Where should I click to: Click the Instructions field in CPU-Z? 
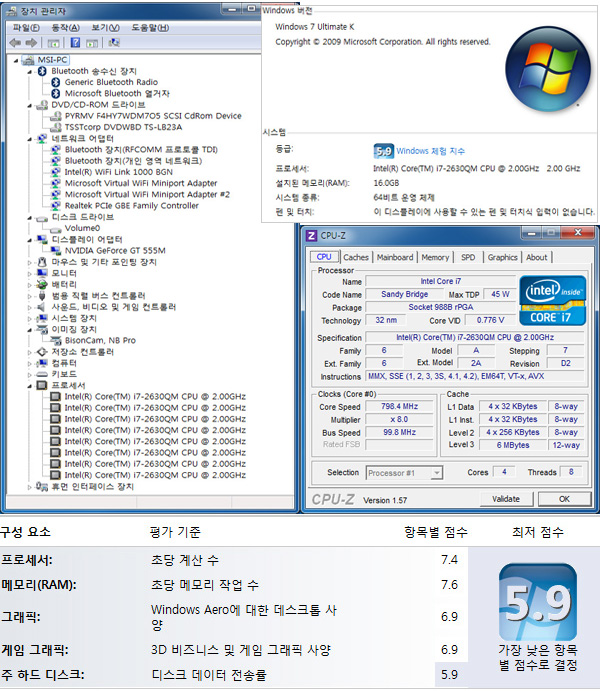coord(475,376)
